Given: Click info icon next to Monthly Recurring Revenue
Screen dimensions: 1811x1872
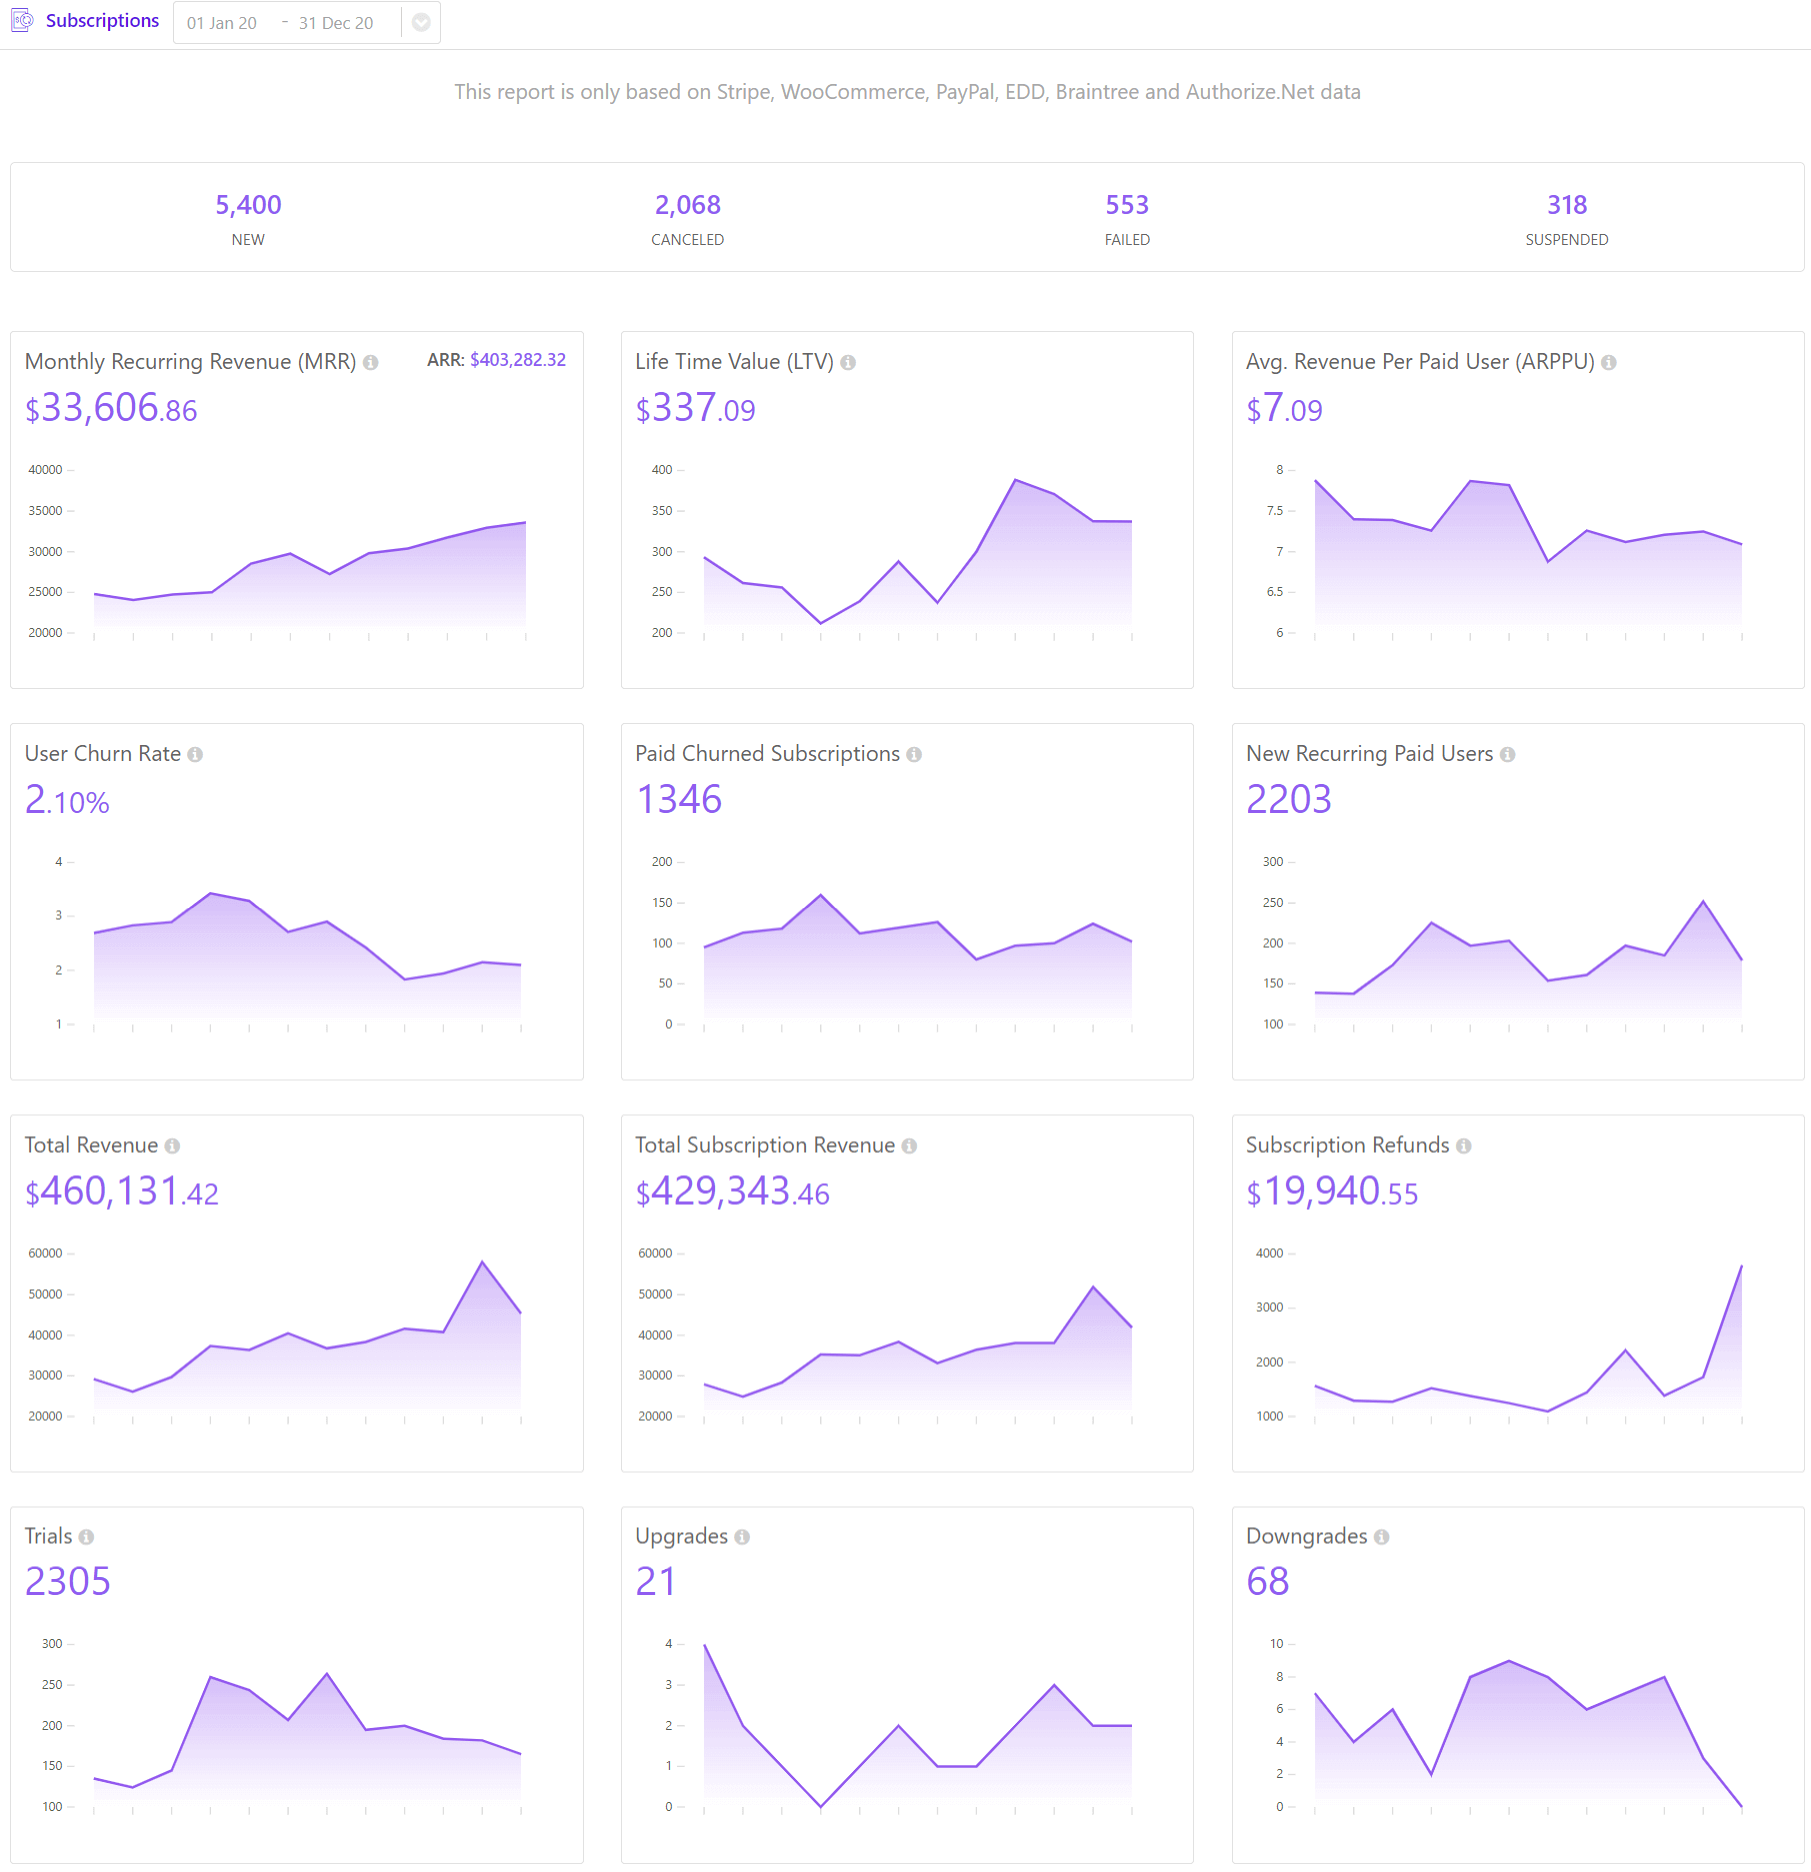Looking at the screenshot, I should pos(371,362).
